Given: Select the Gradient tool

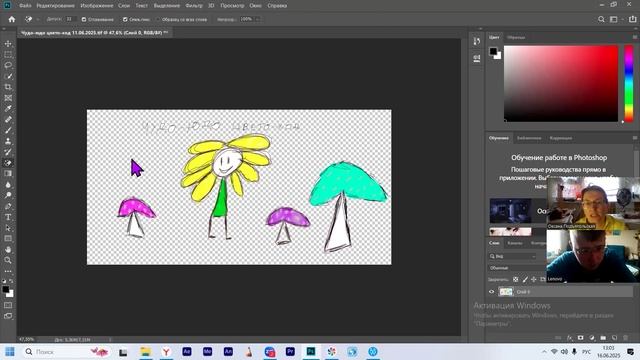Looking at the screenshot, I should (8, 173).
